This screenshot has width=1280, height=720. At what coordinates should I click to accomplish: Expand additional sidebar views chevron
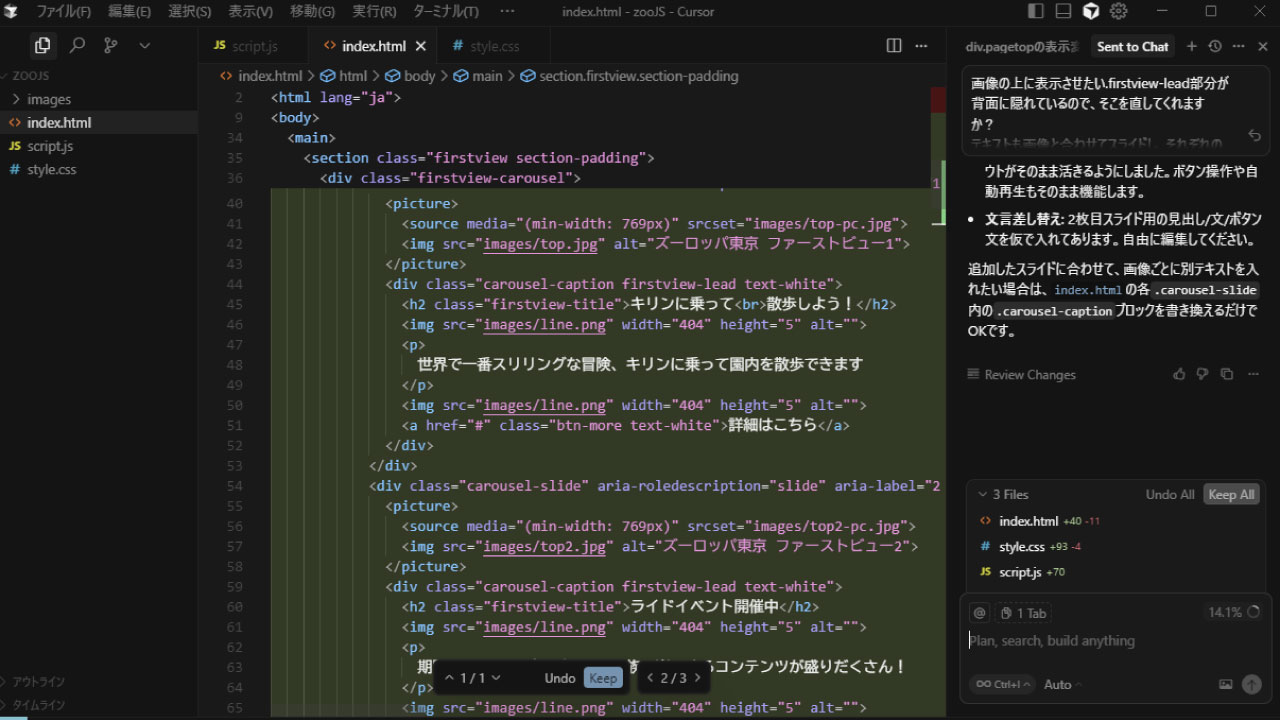(x=144, y=45)
